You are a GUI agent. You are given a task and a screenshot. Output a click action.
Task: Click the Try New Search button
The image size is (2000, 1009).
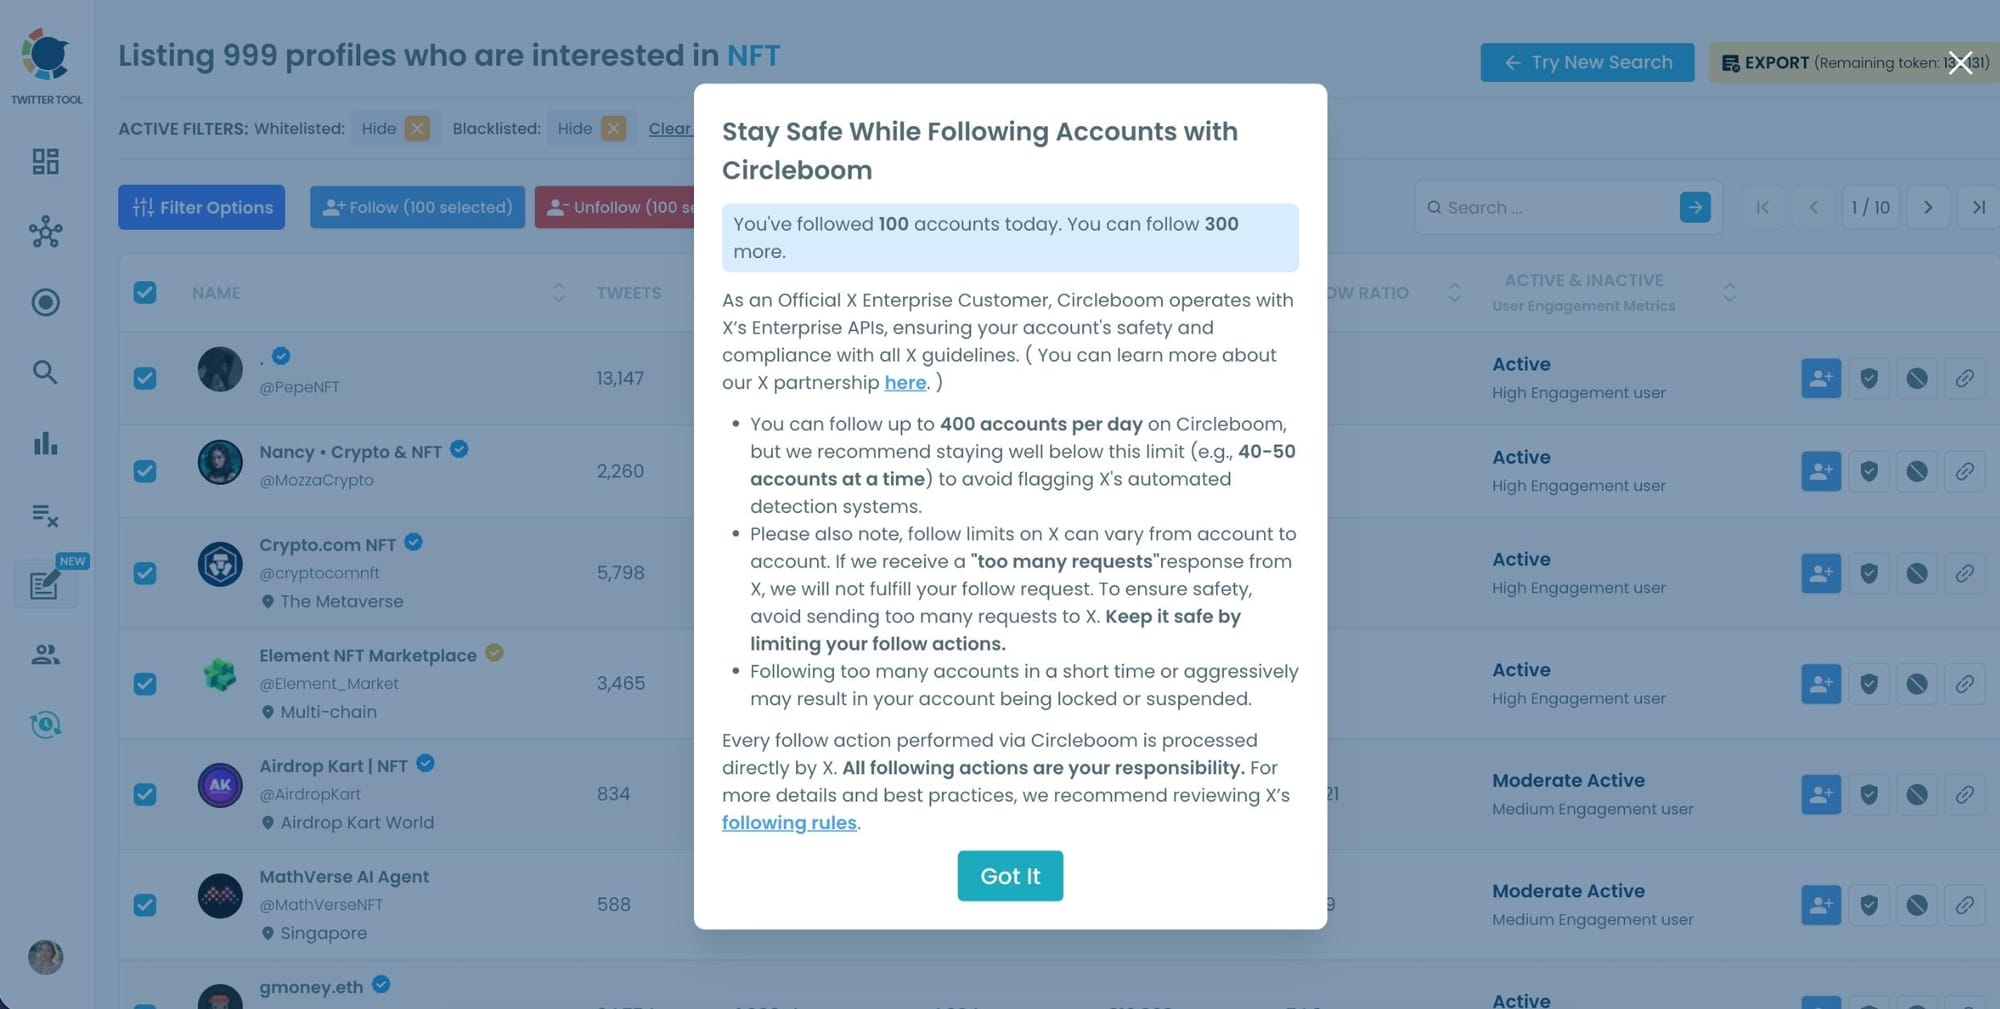(x=1587, y=62)
